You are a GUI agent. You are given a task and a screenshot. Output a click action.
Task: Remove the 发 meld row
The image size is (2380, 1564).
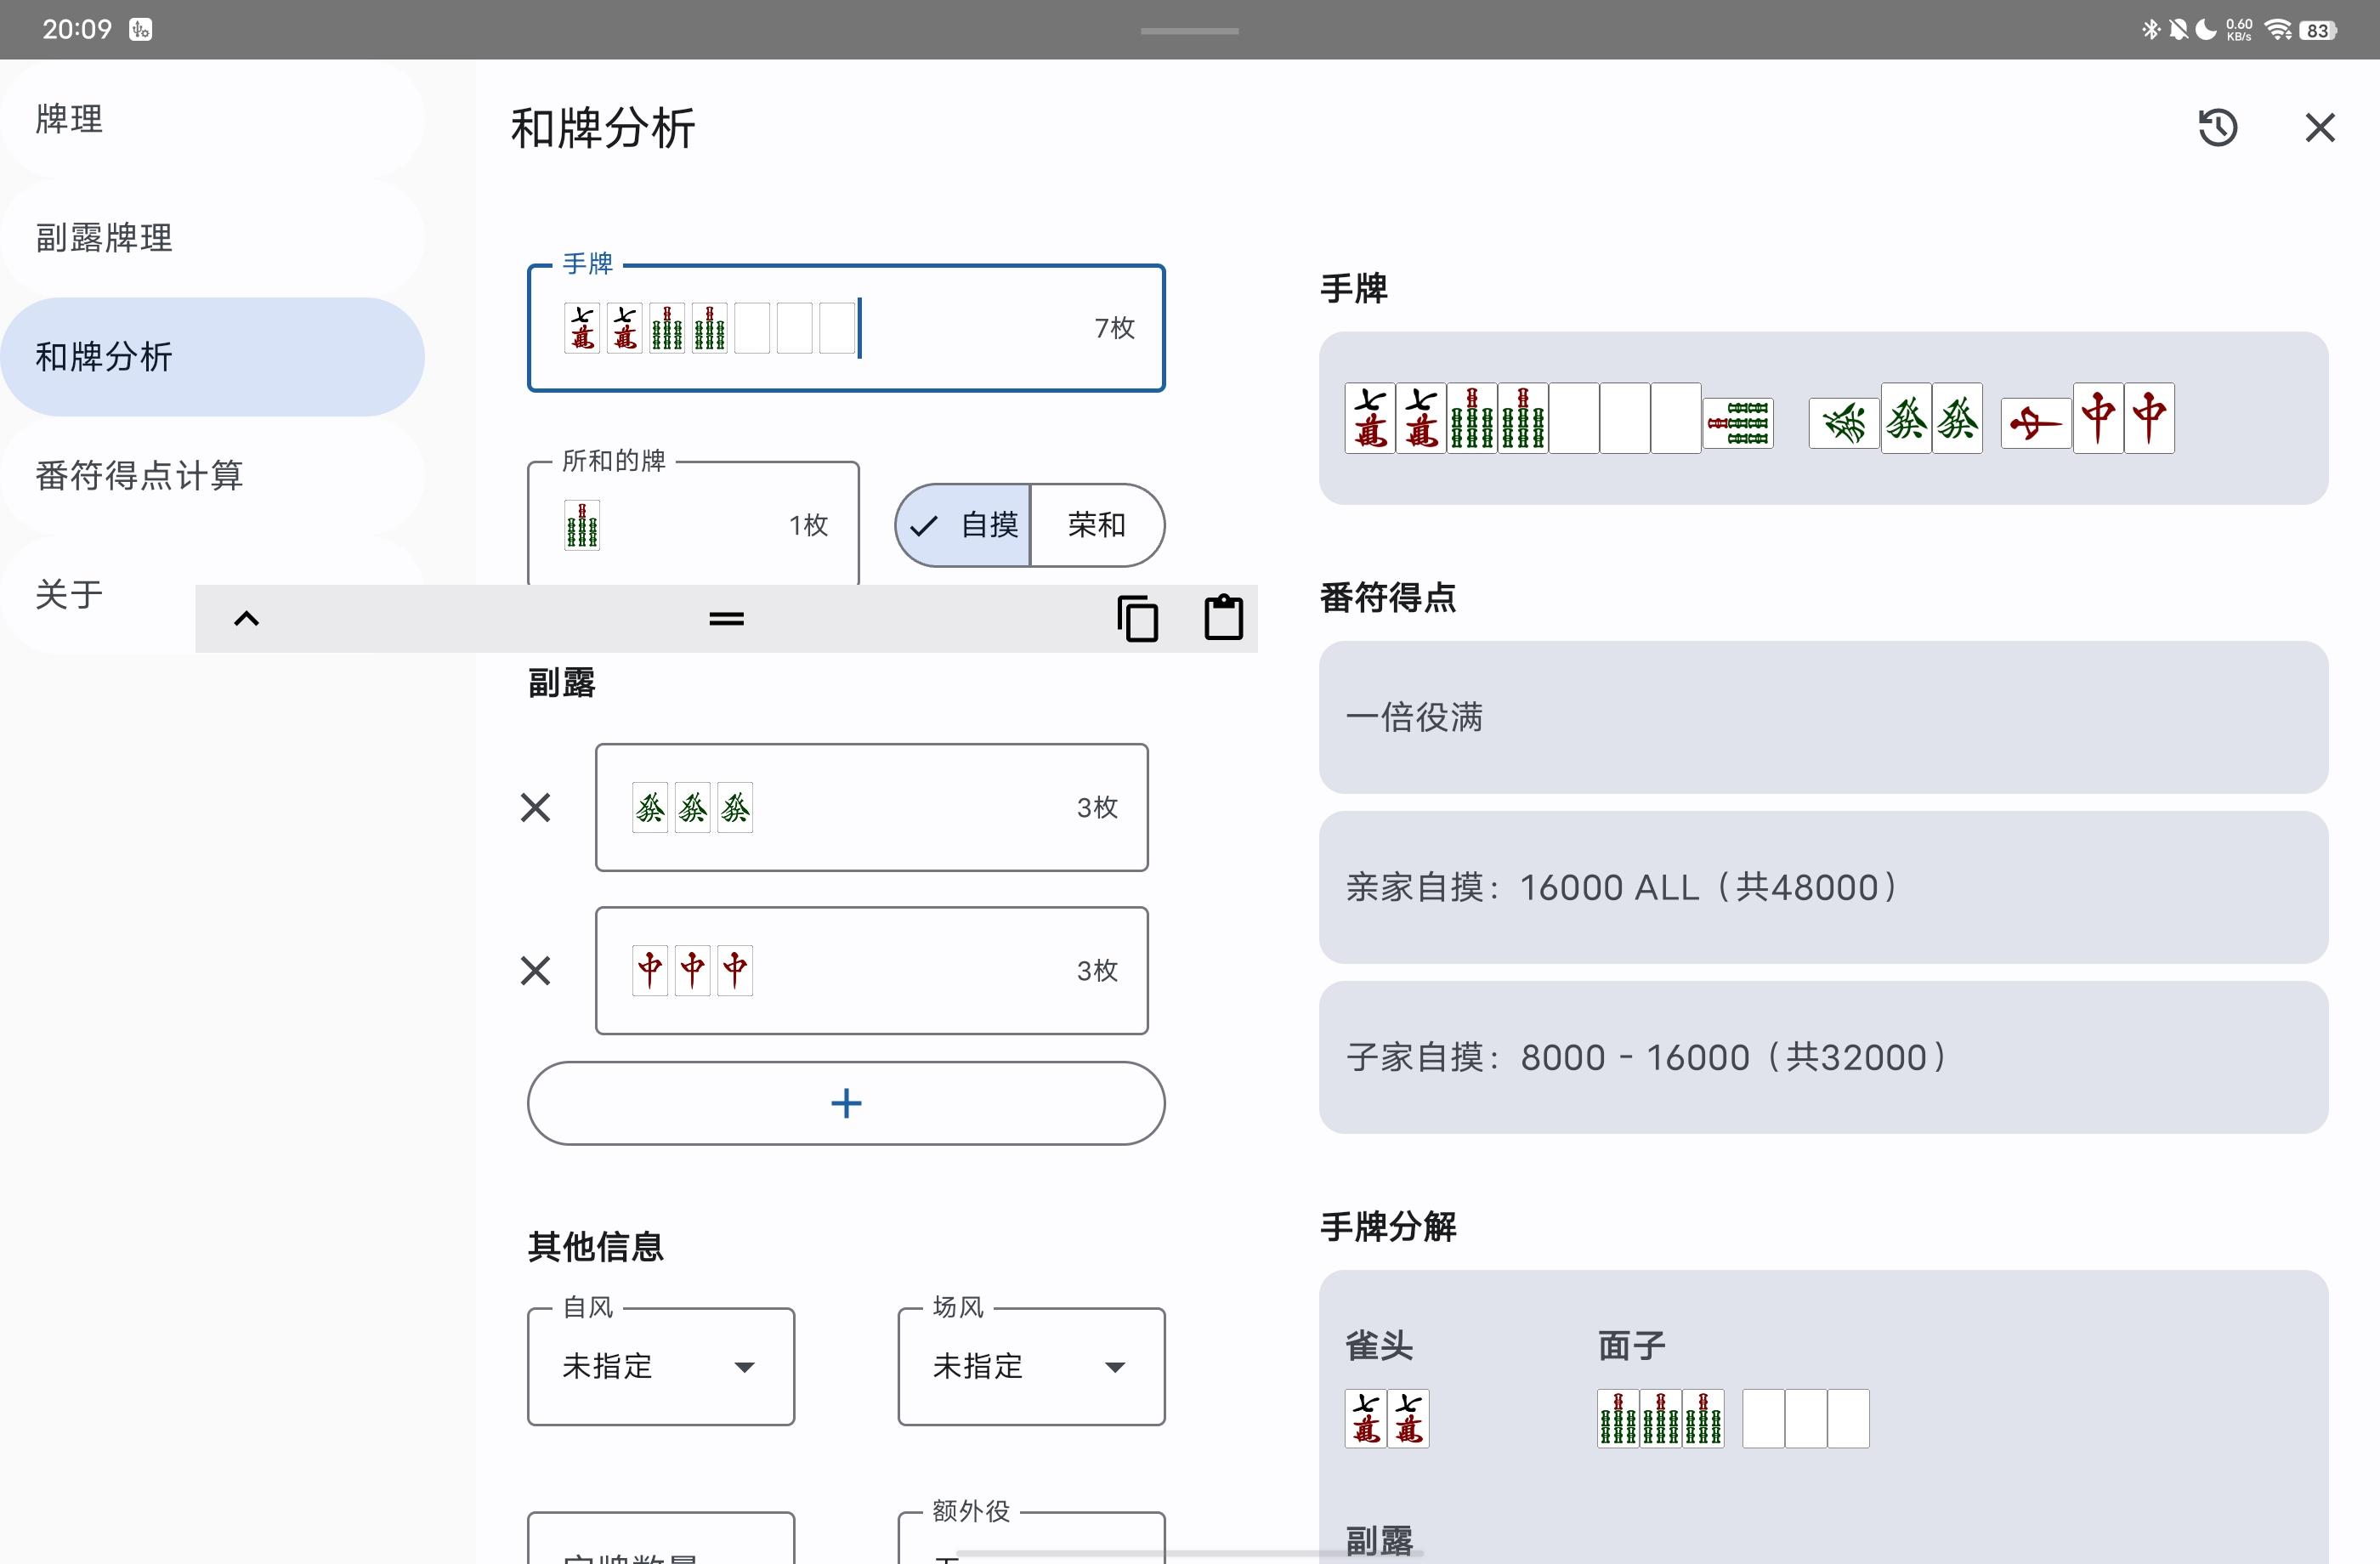point(536,807)
